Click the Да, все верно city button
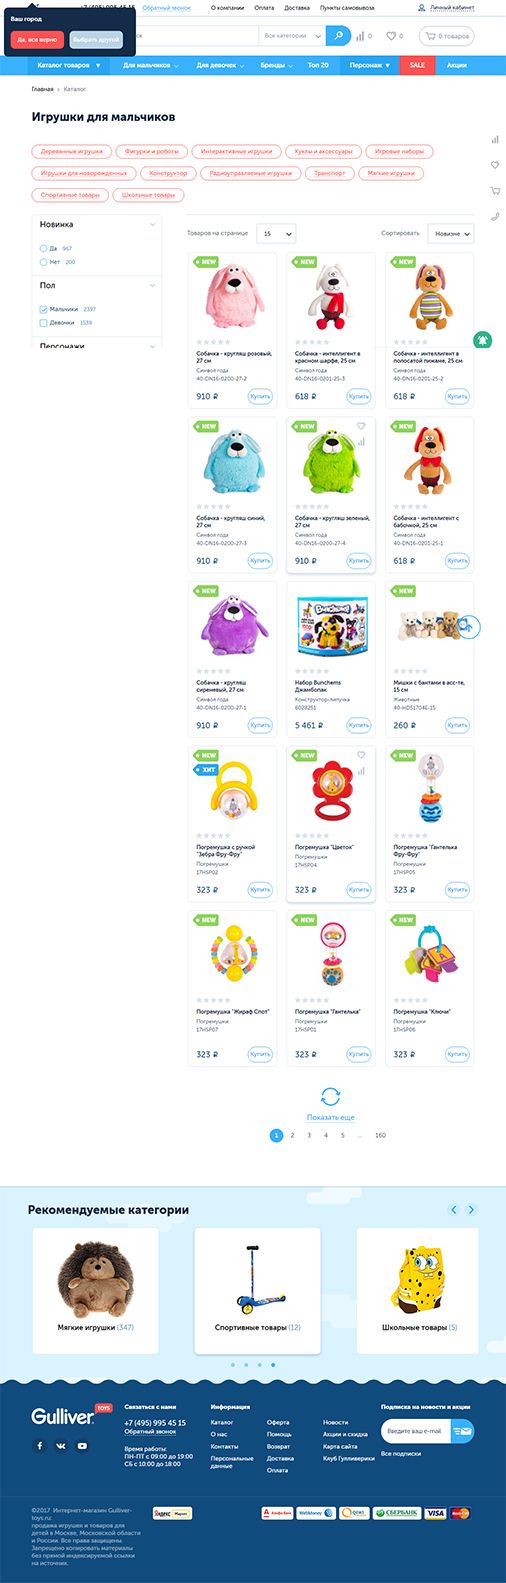 pyautogui.click(x=38, y=40)
